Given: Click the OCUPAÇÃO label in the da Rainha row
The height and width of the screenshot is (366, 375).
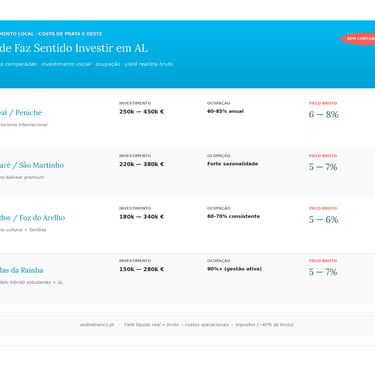Looking at the screenshot, I should pos(219,261).
